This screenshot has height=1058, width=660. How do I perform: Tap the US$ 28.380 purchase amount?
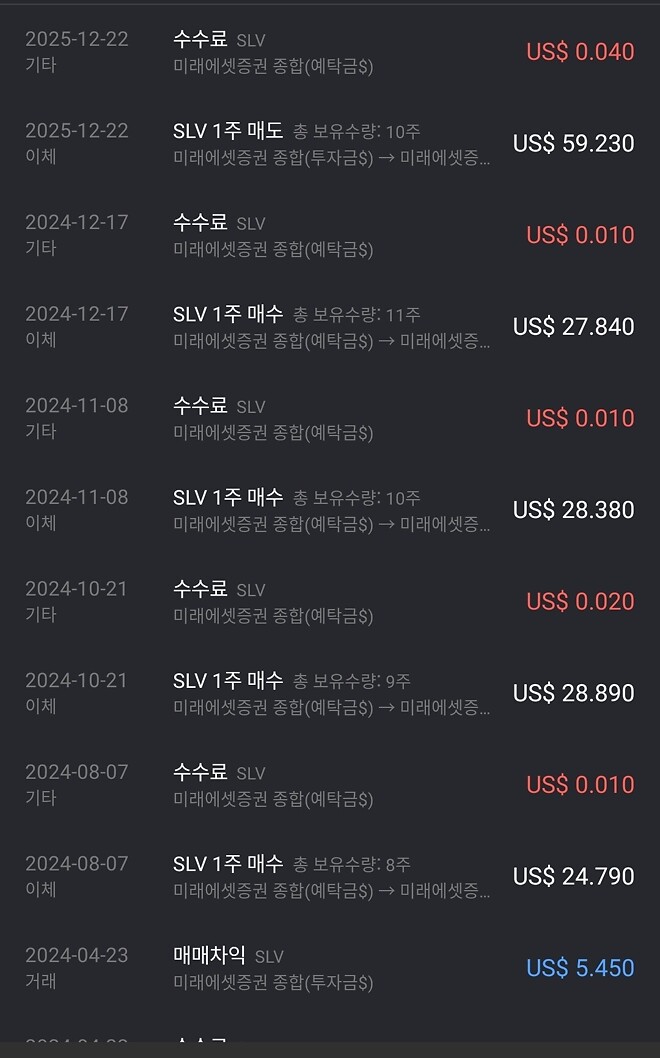coord(573,509)
